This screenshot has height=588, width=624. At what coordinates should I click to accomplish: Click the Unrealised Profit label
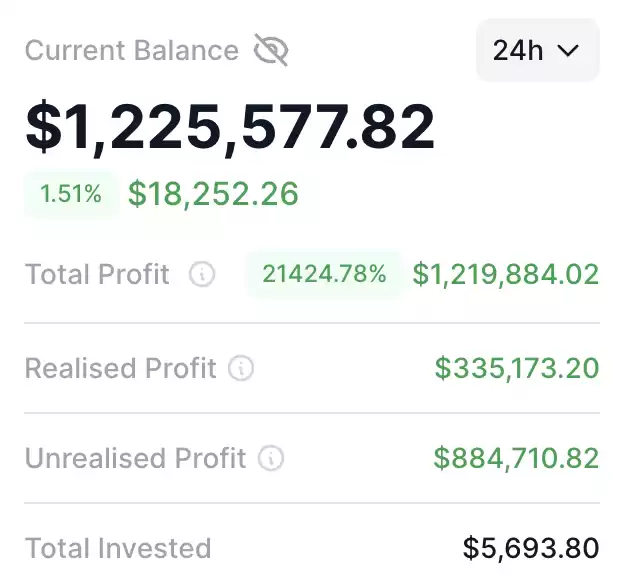(x=135, y=459)
